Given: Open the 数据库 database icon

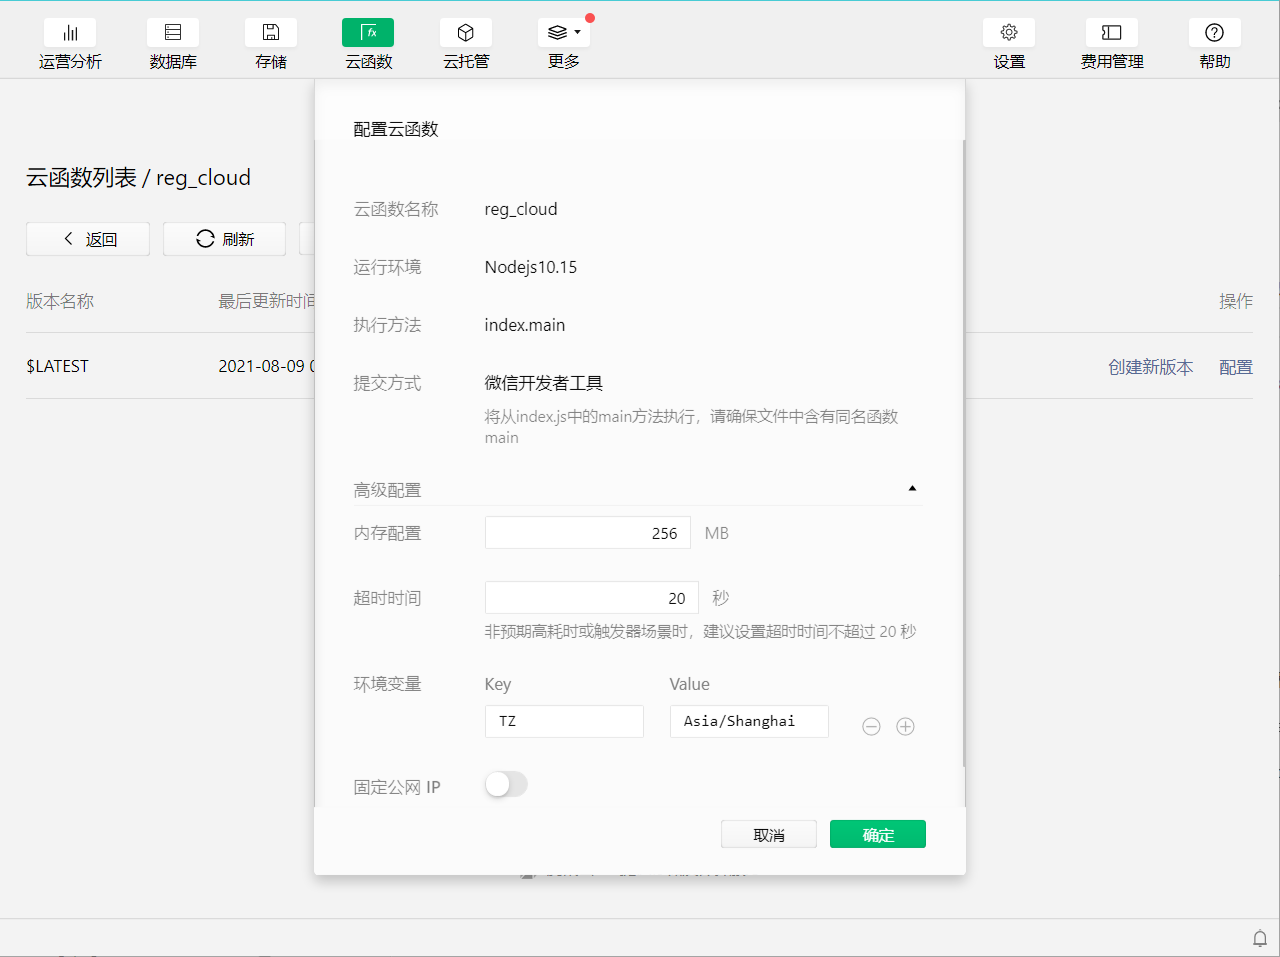Looking at the screenshot, I should [173, 33].
